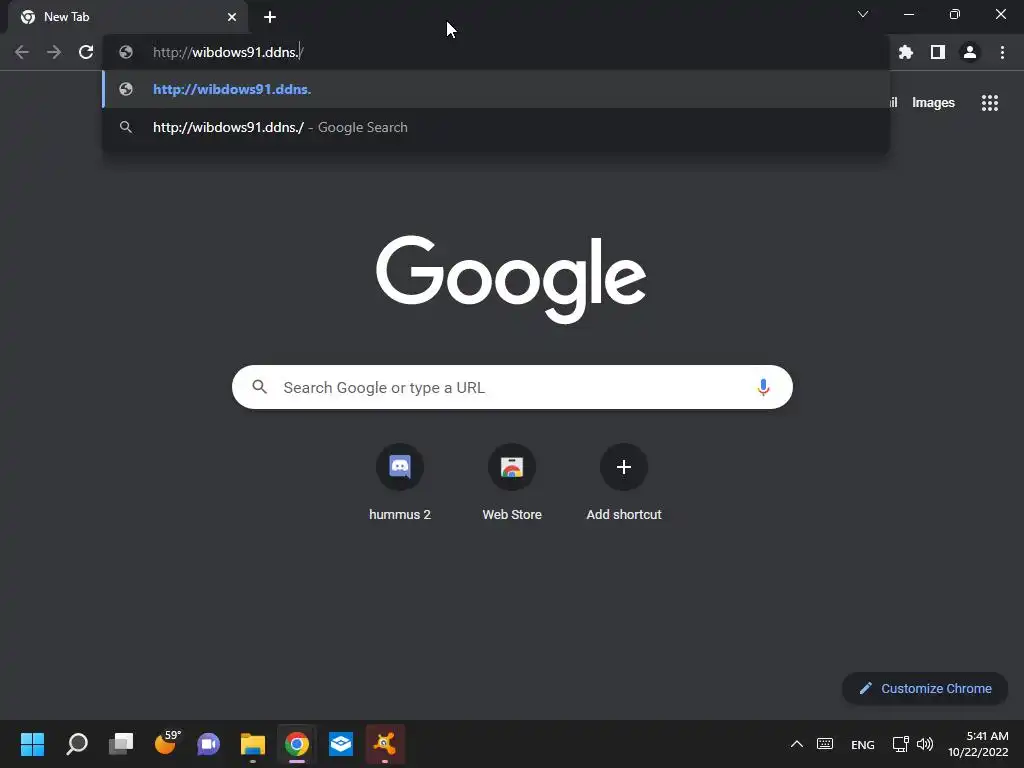Open the touch keyboard tray icon
This screenshot has width=1024, height=768.
tap(825, 744)
